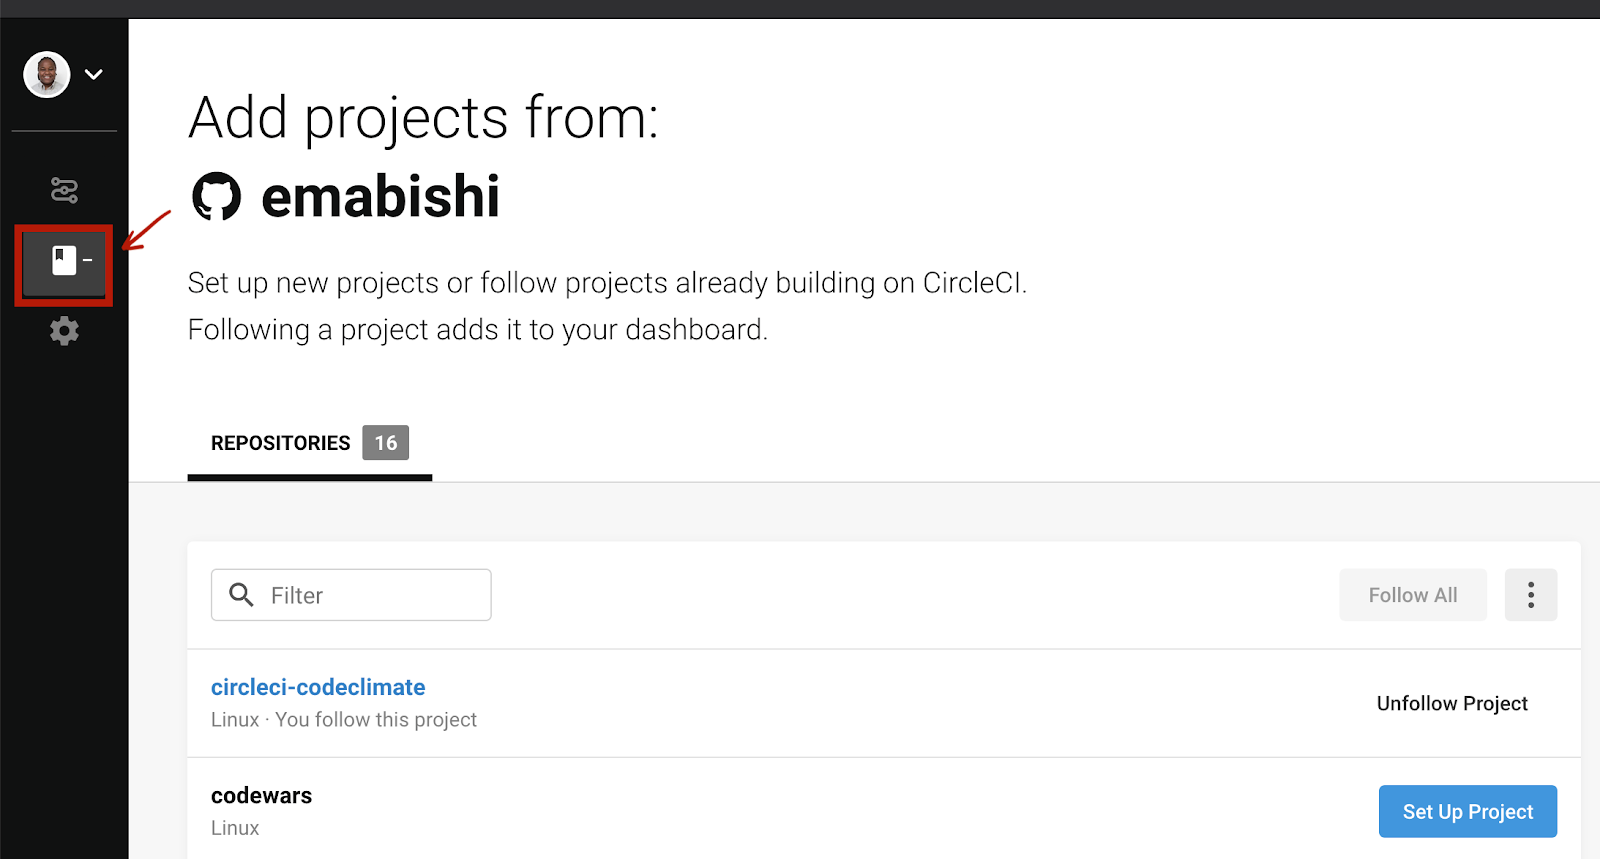This screenshot has width=1600, height=859.
Task: Click the emabishi organization name
Action: (x=380, y=196)
